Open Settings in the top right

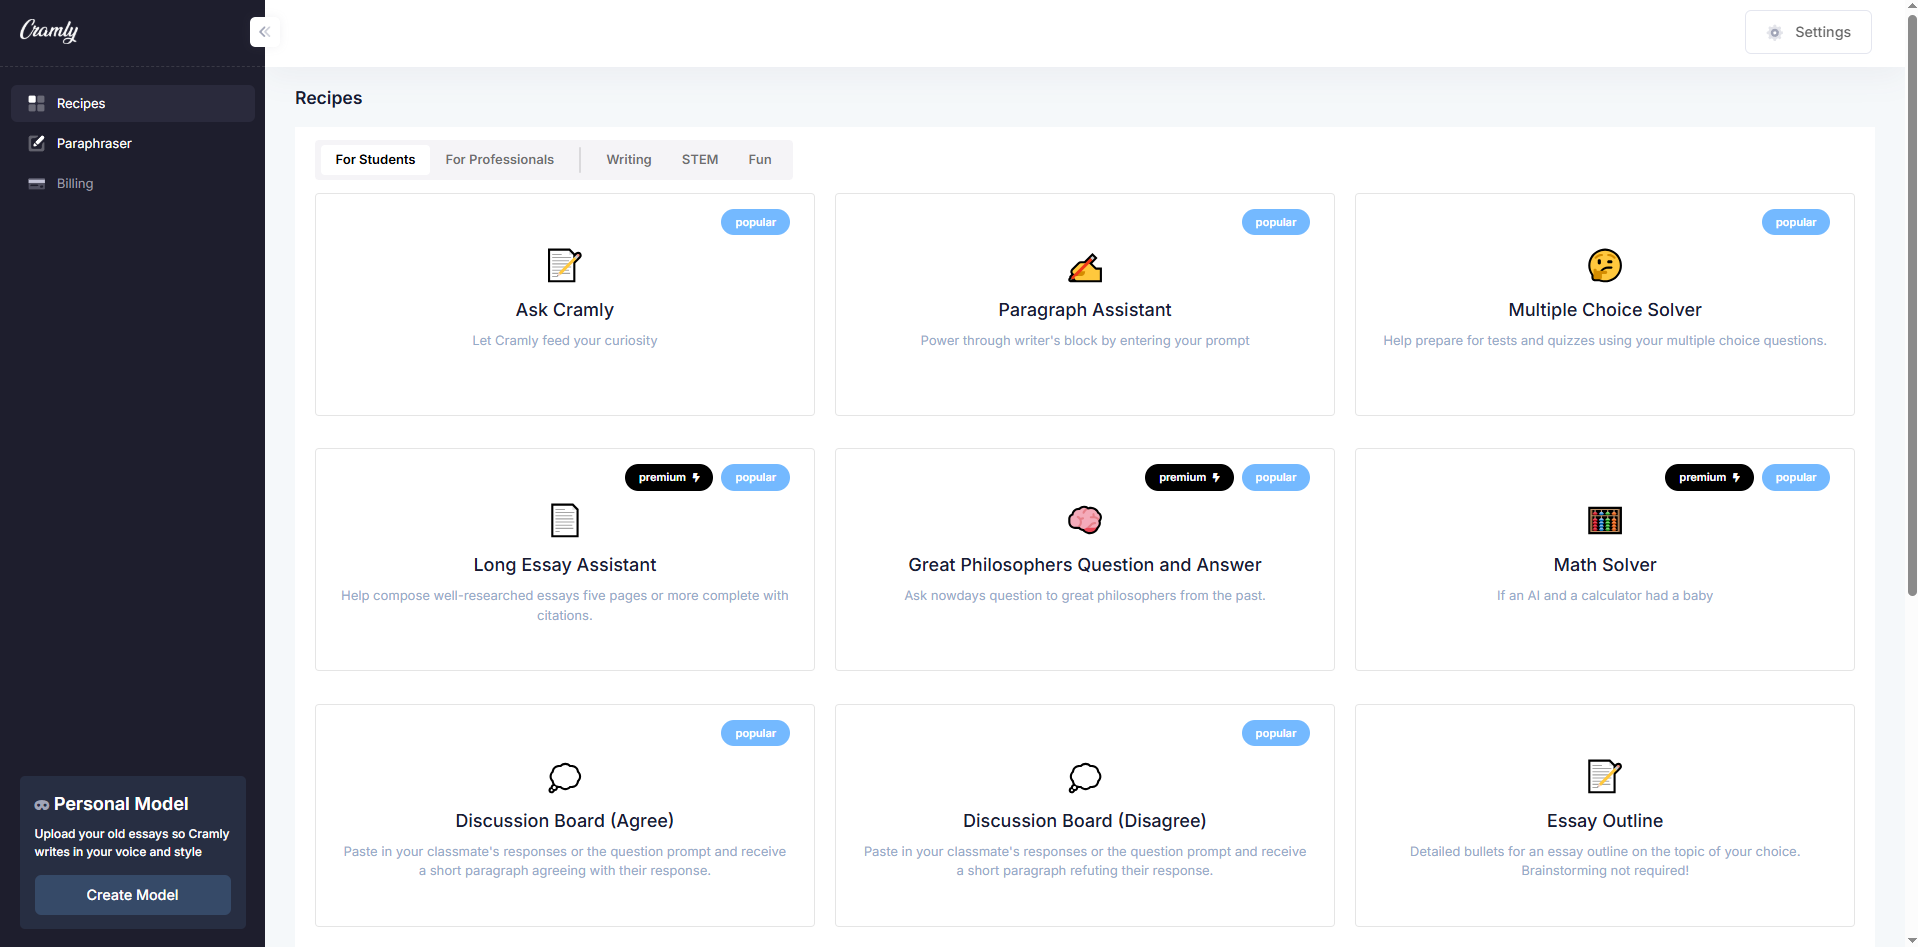(1807, 32)
